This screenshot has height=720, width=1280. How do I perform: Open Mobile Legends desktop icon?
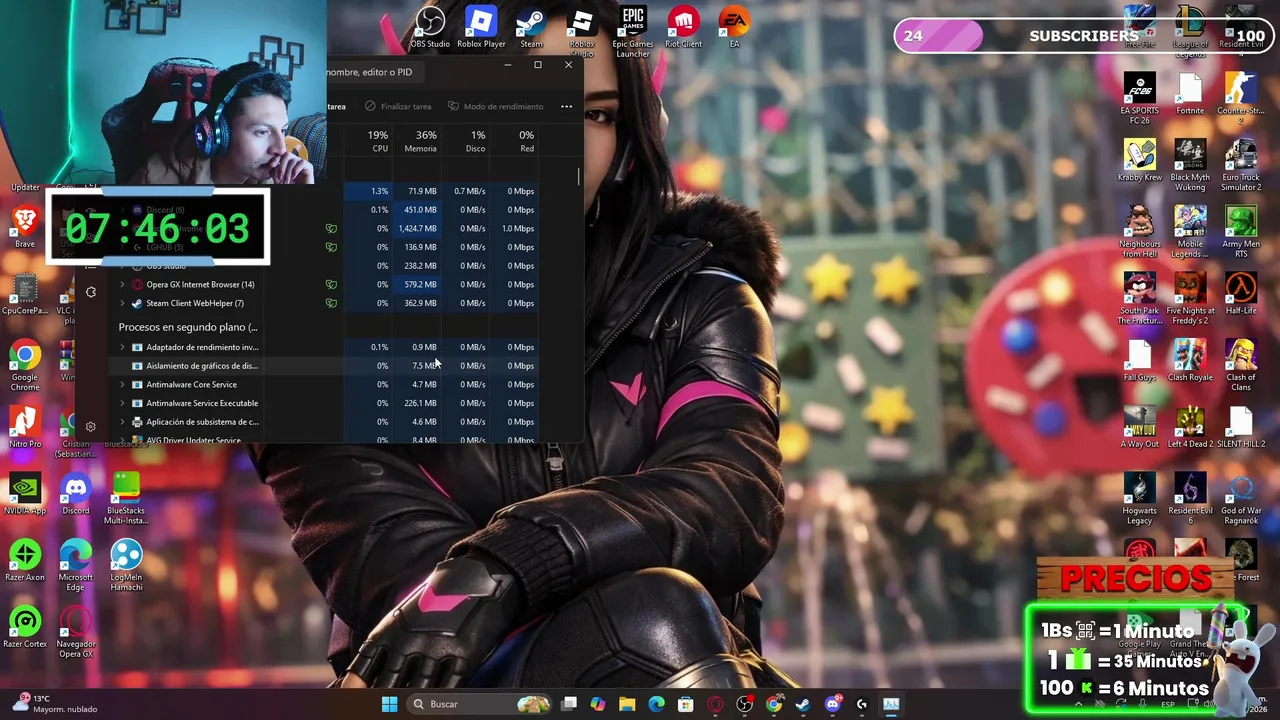tap(1190, 233)
